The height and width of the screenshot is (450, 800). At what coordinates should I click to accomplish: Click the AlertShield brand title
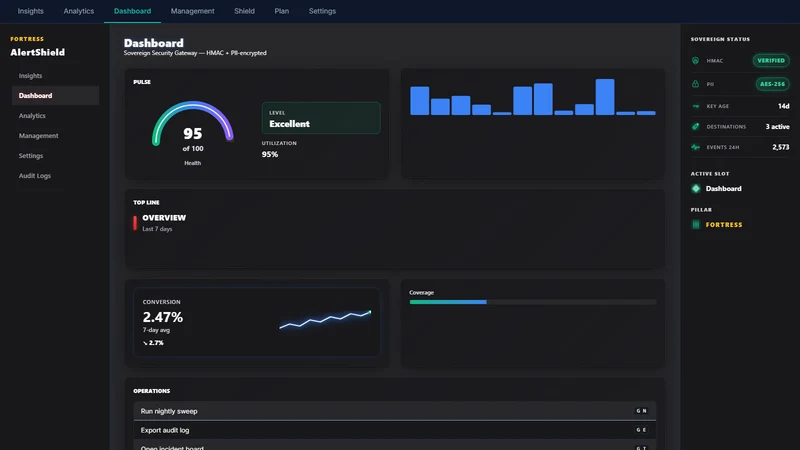(38, 53)
